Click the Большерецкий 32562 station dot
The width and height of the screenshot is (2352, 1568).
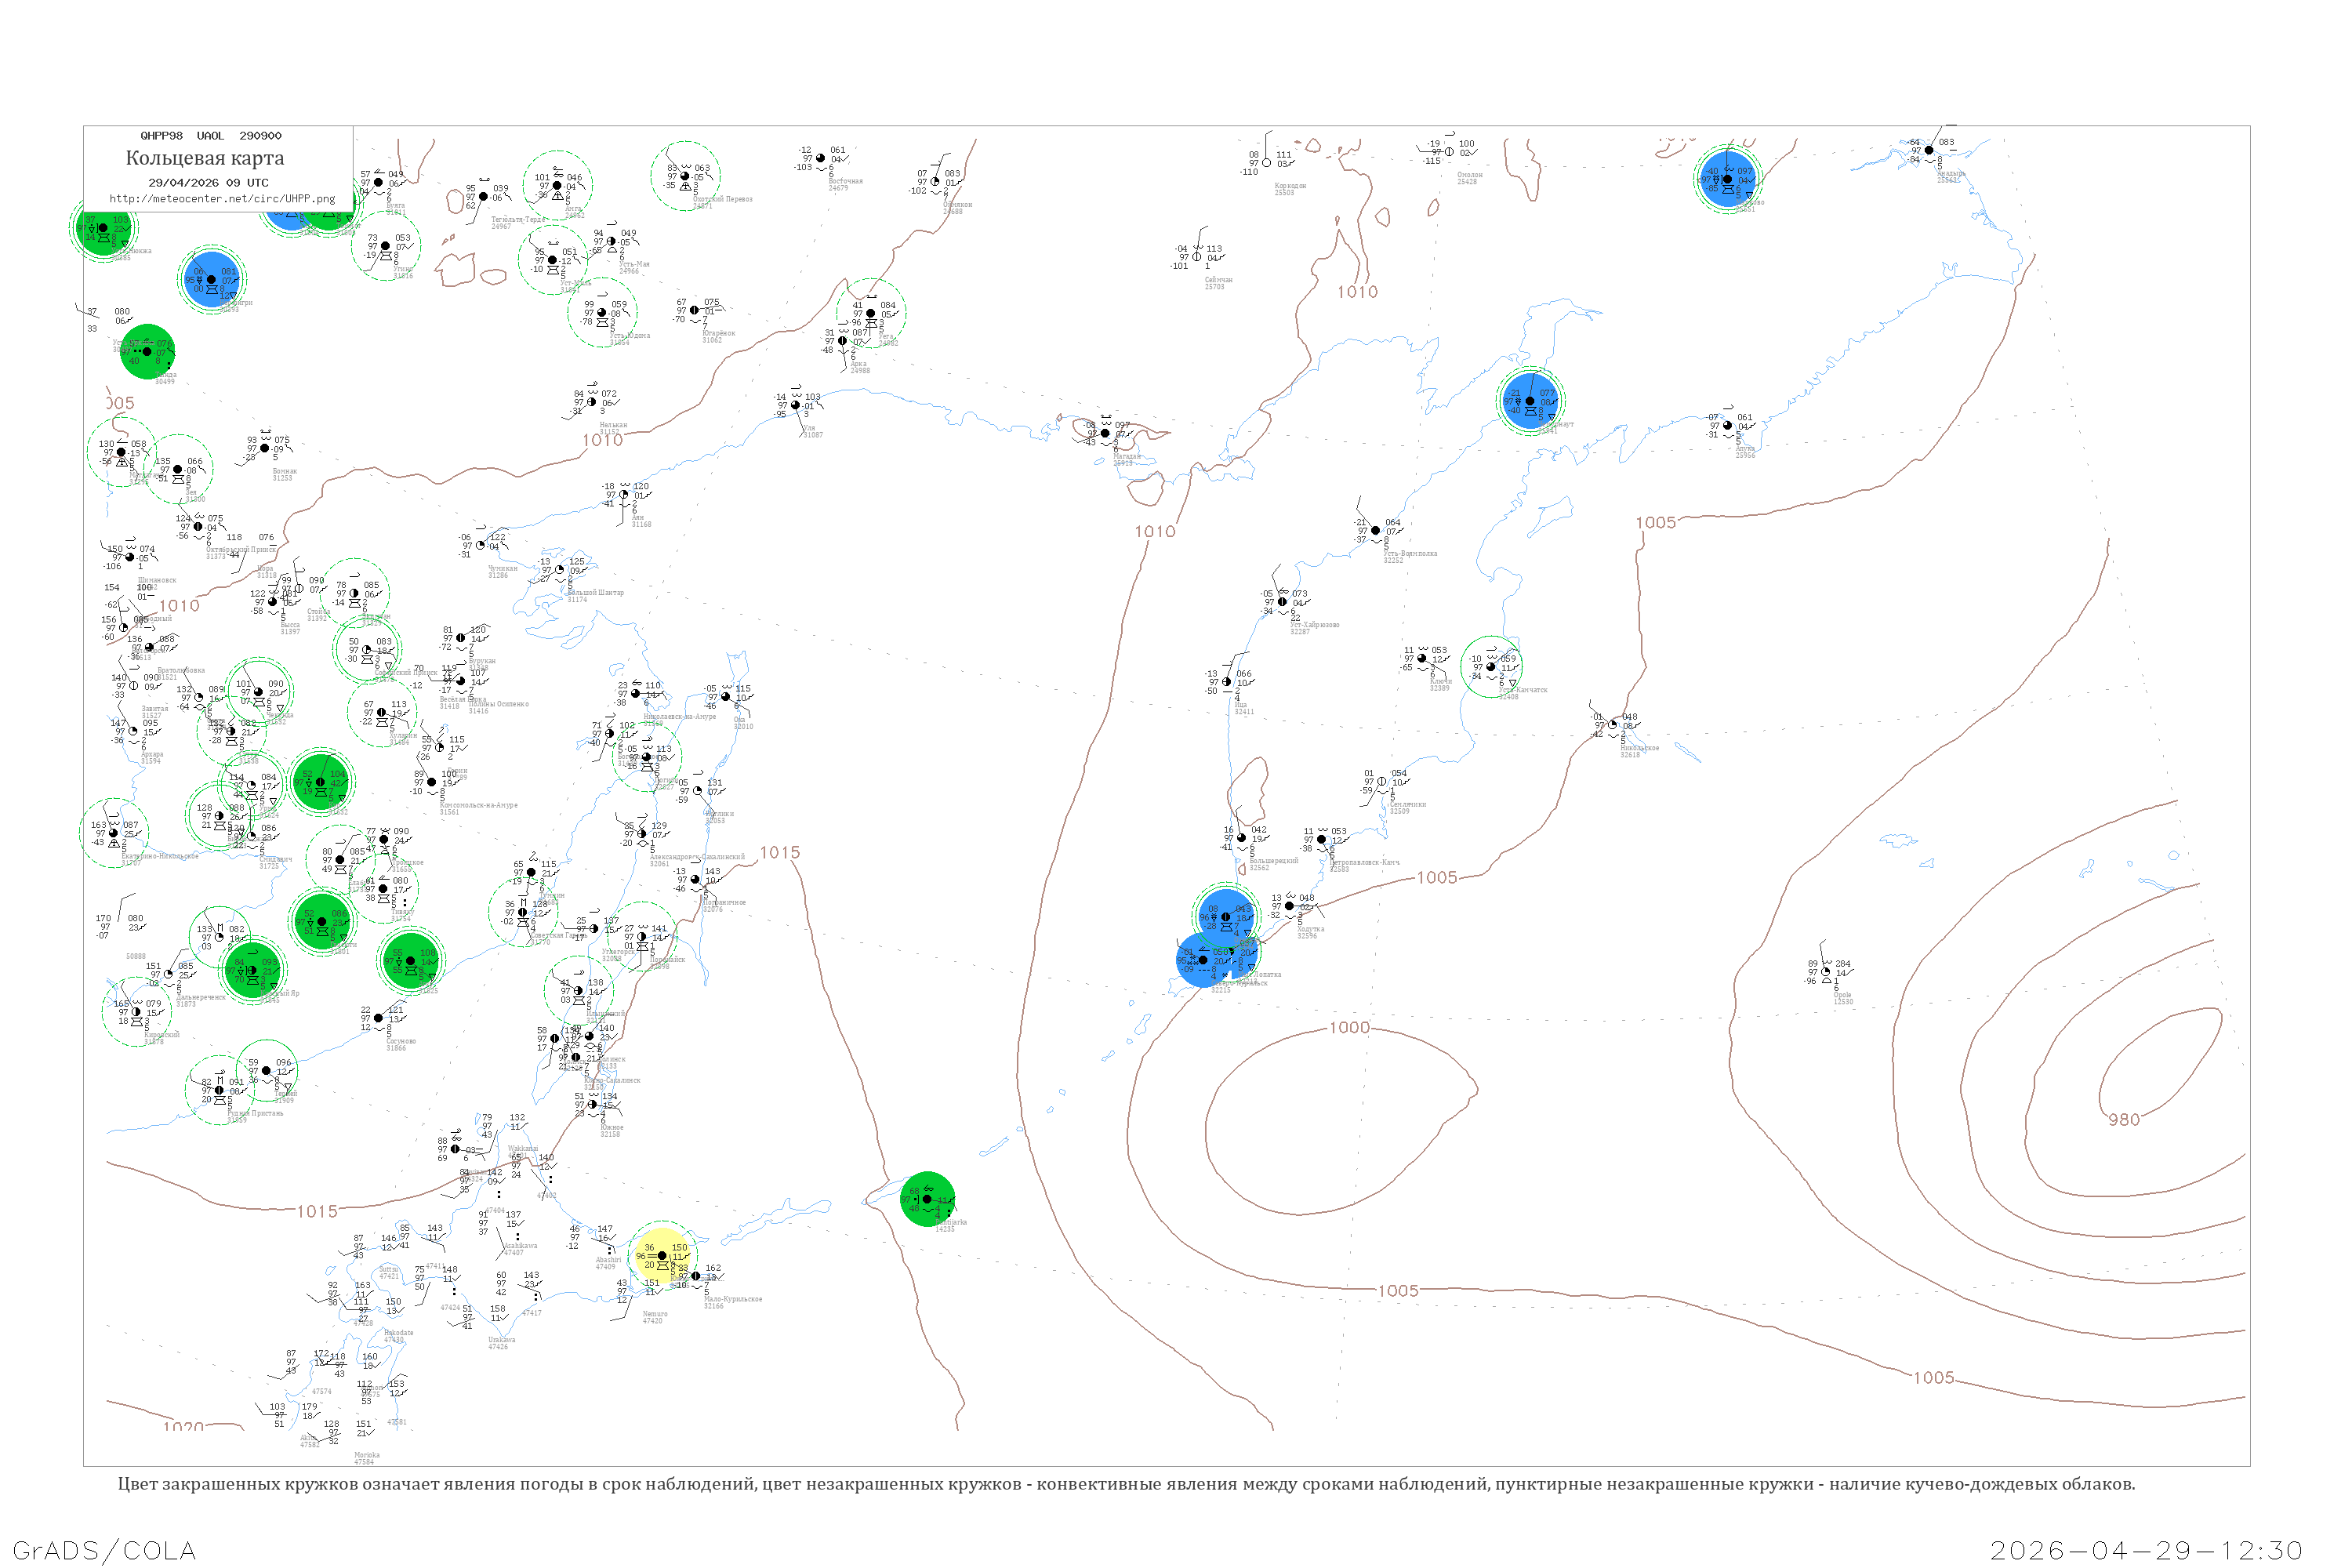1241,838
